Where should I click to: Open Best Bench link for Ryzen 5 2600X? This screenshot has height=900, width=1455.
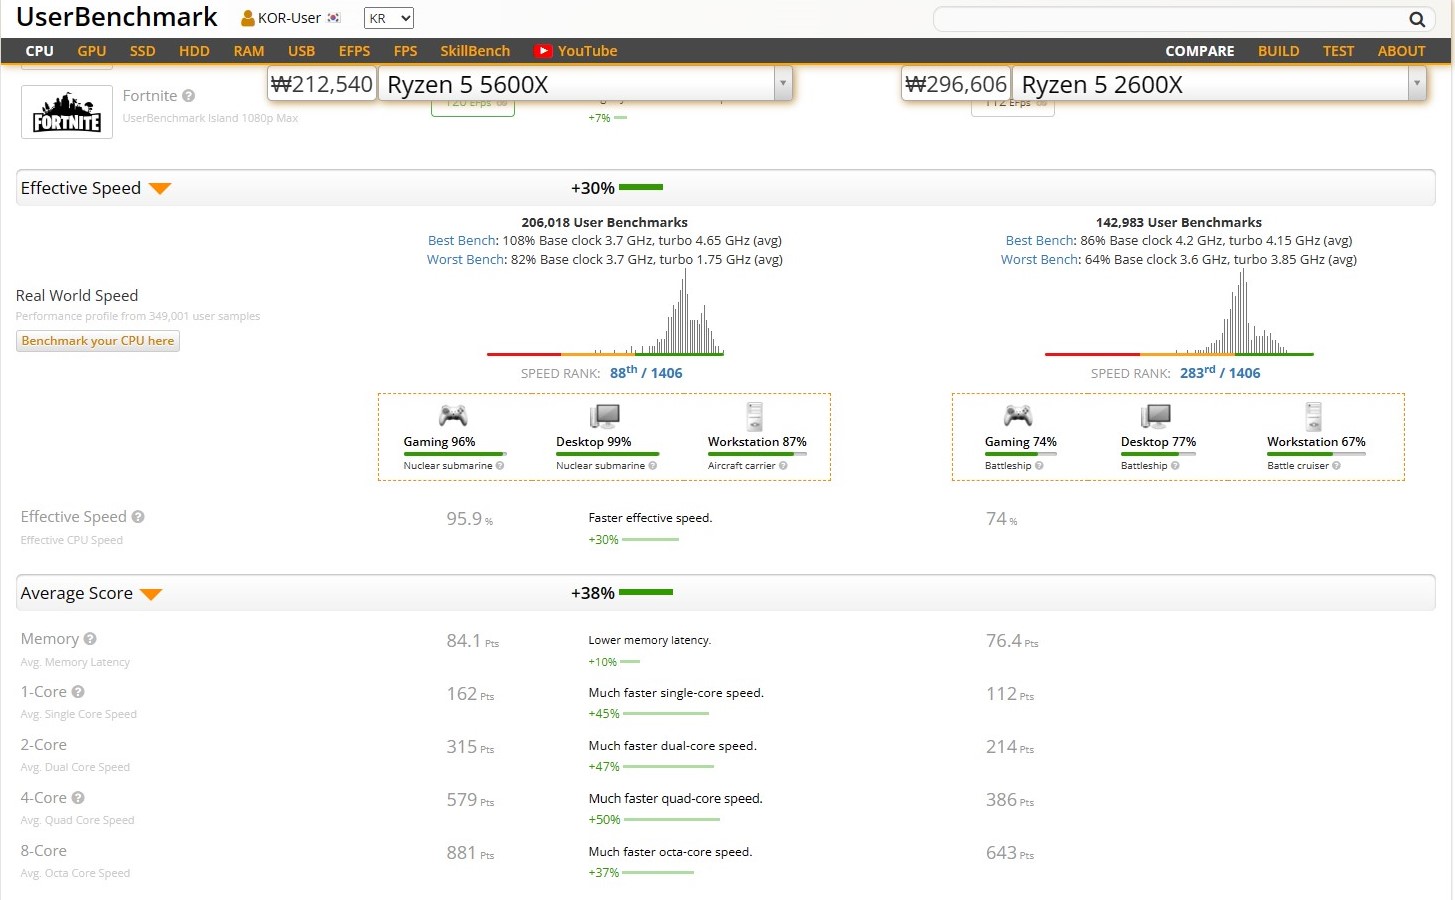pyautogui.click(x=1039, y=241)
